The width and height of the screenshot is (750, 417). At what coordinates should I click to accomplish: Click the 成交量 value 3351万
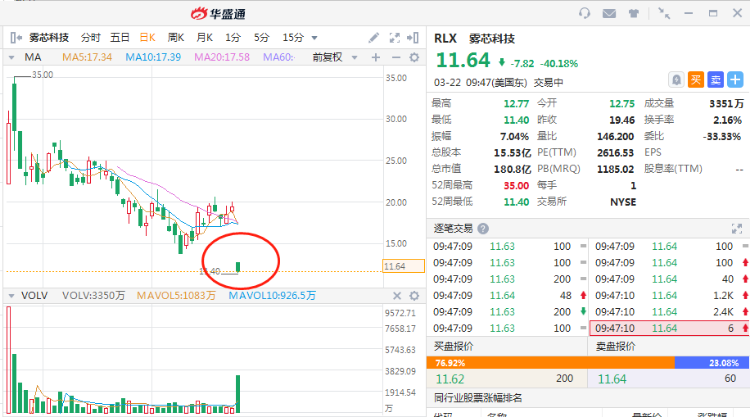point(726,103)
